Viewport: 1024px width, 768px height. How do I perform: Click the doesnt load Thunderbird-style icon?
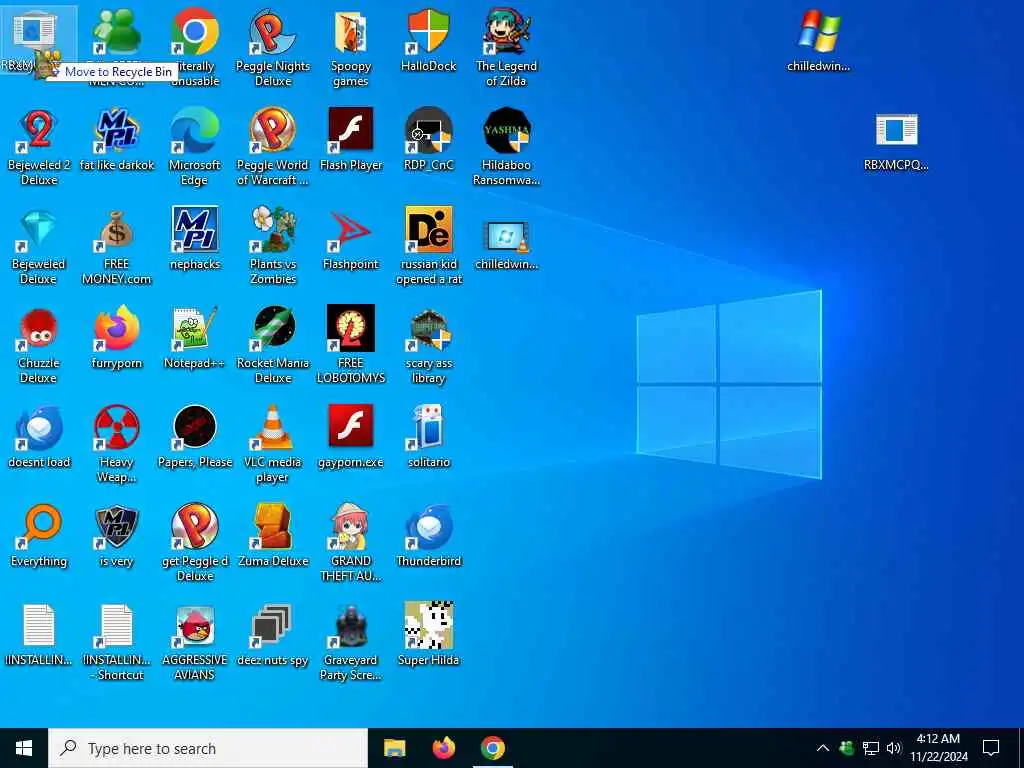tap(39, 428)
